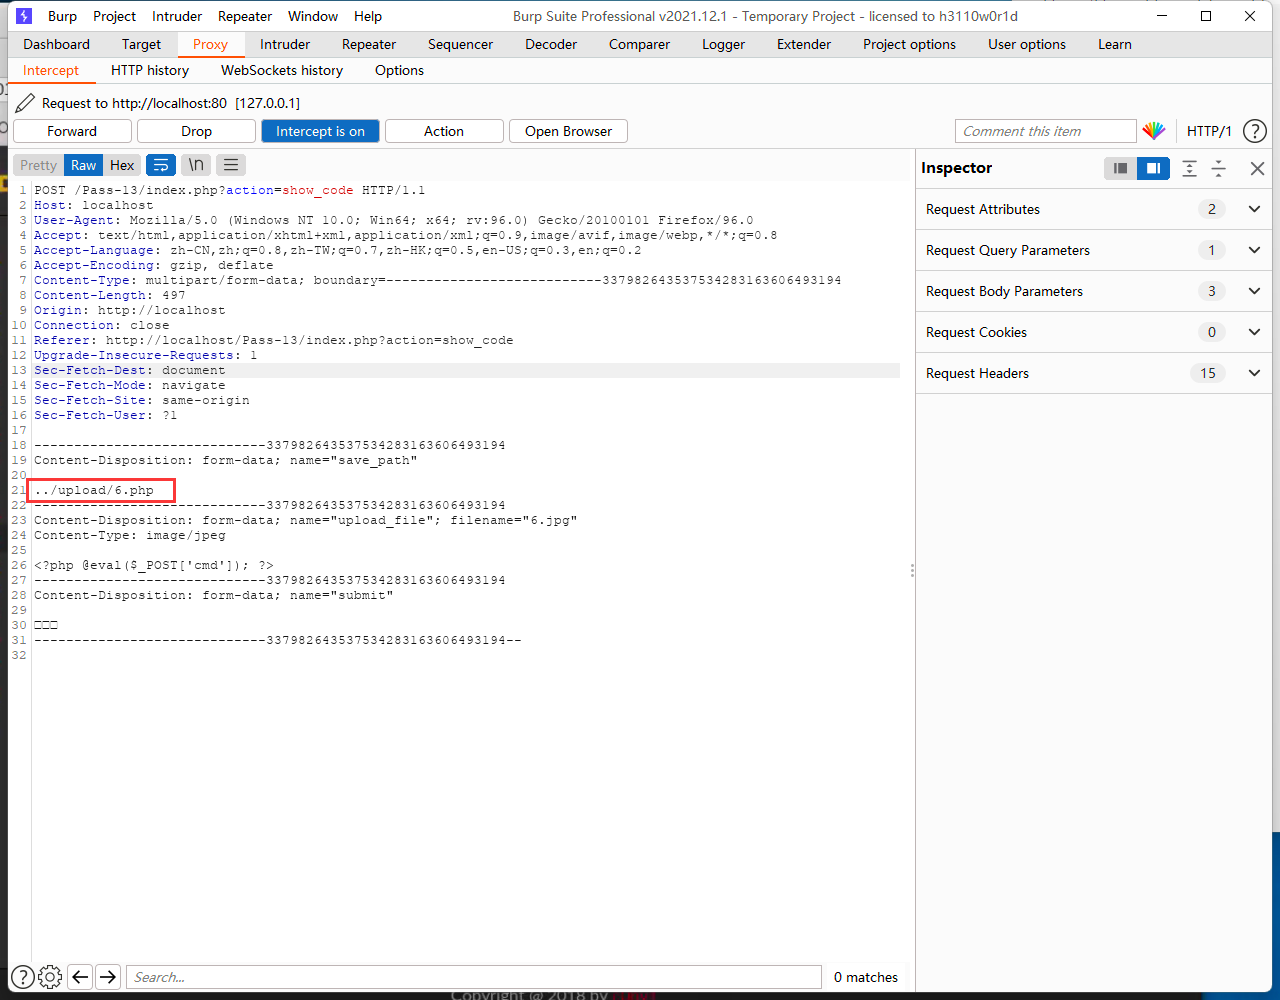Viewport: 1280px width, 1000px height.
Task: Switch to the Logger tab
Action: pyautogui.click(x=723, y=44)
